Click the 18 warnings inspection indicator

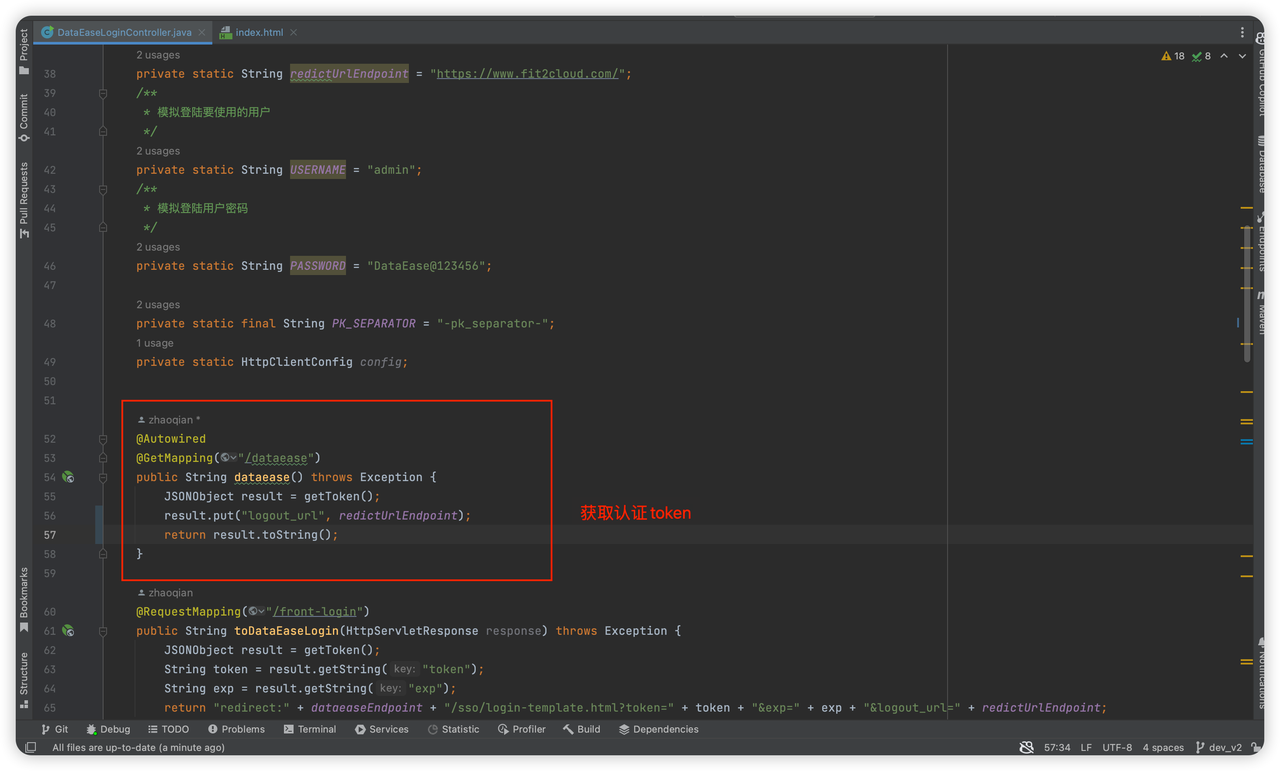[x=1173, y=56]
